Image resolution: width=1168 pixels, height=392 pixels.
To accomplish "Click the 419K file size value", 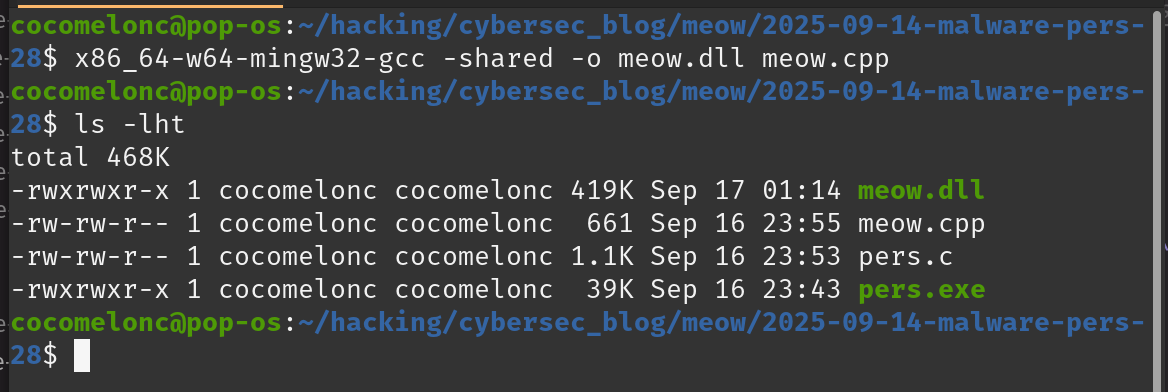I will tap(603, 192).
